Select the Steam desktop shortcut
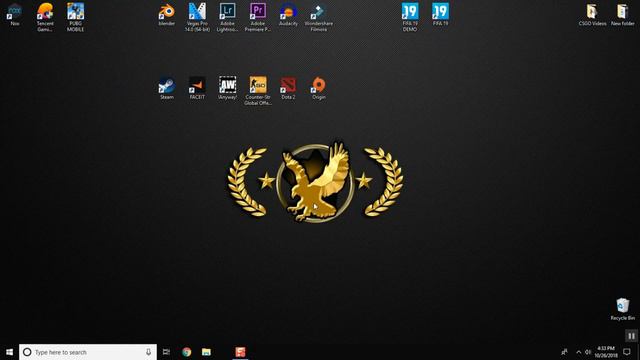Screen dimensions: 640x360 click(167, 88)
